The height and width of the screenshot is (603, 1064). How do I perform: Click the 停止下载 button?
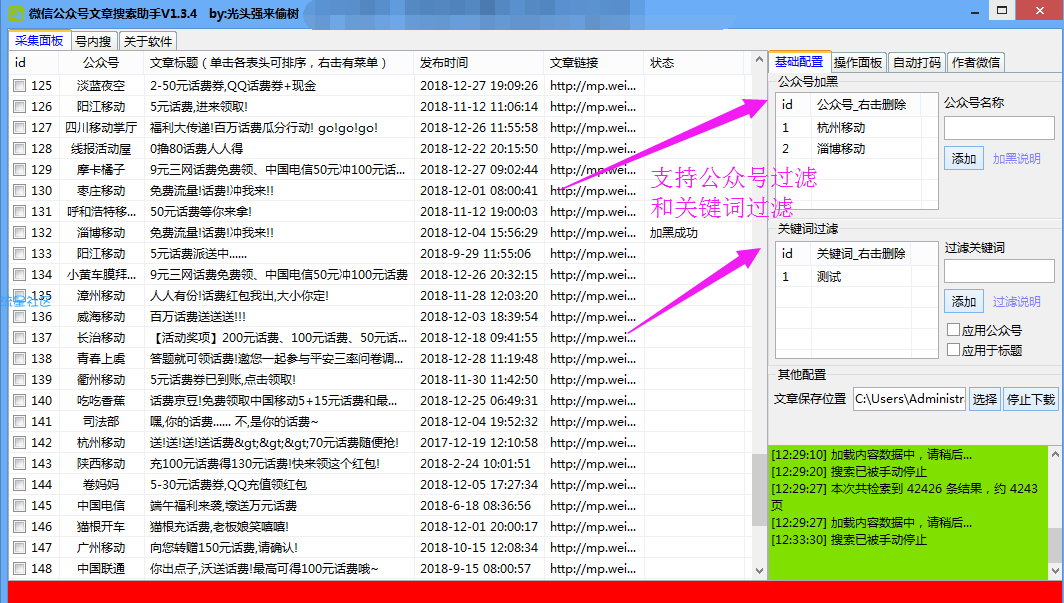[1031, 399]
